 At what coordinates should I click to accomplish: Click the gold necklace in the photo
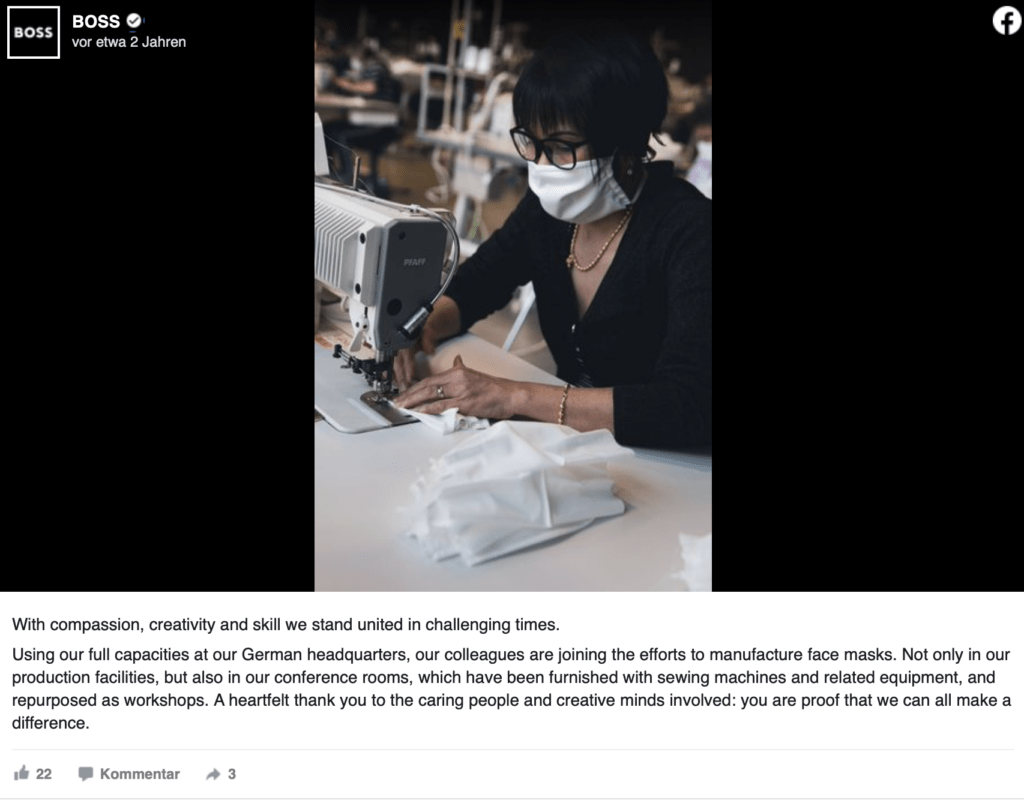pyautogui.click(x=598, y=242)
